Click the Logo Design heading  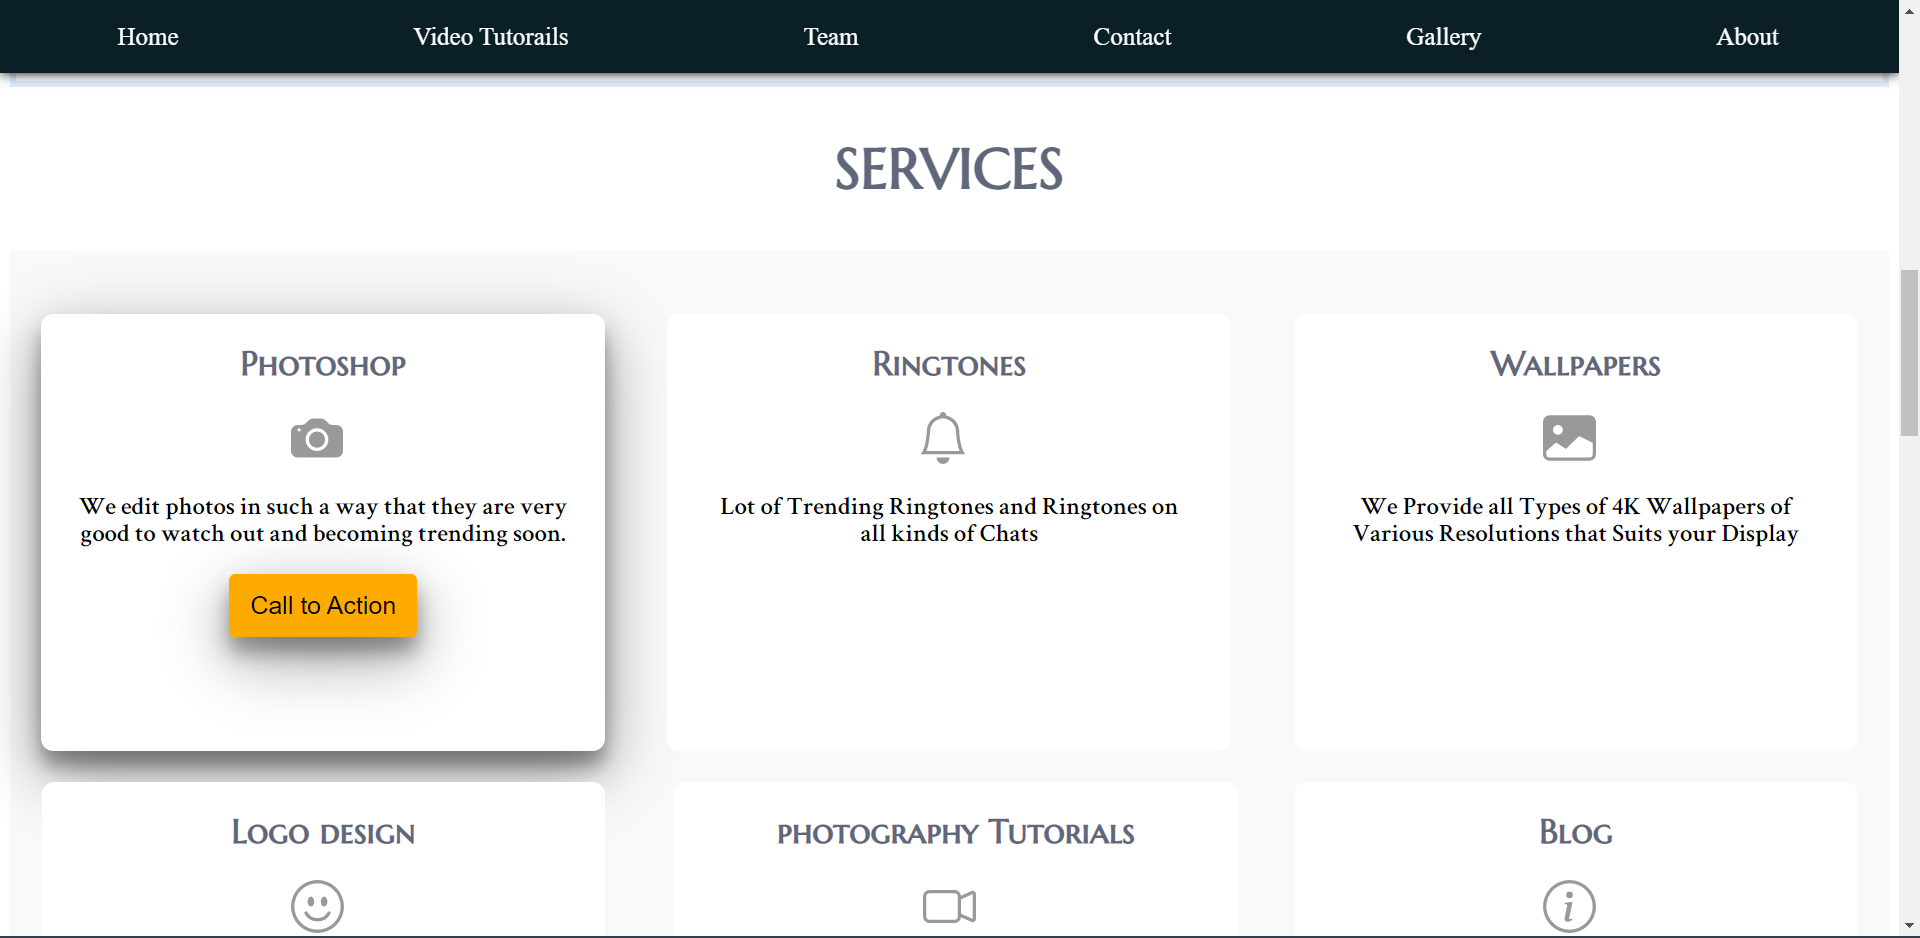click(323, 833)
